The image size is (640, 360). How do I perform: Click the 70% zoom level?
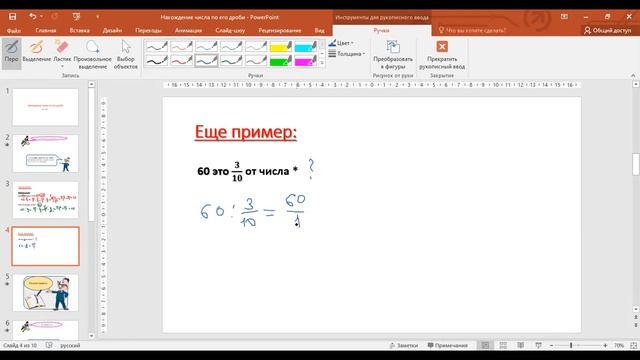pos(619,345)
